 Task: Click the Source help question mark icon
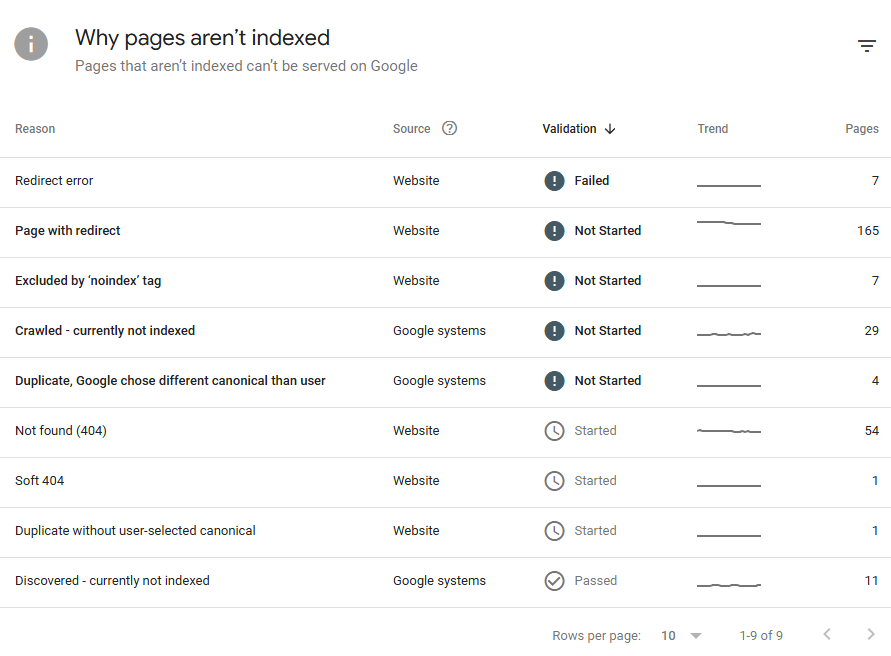tap(449, 128)
